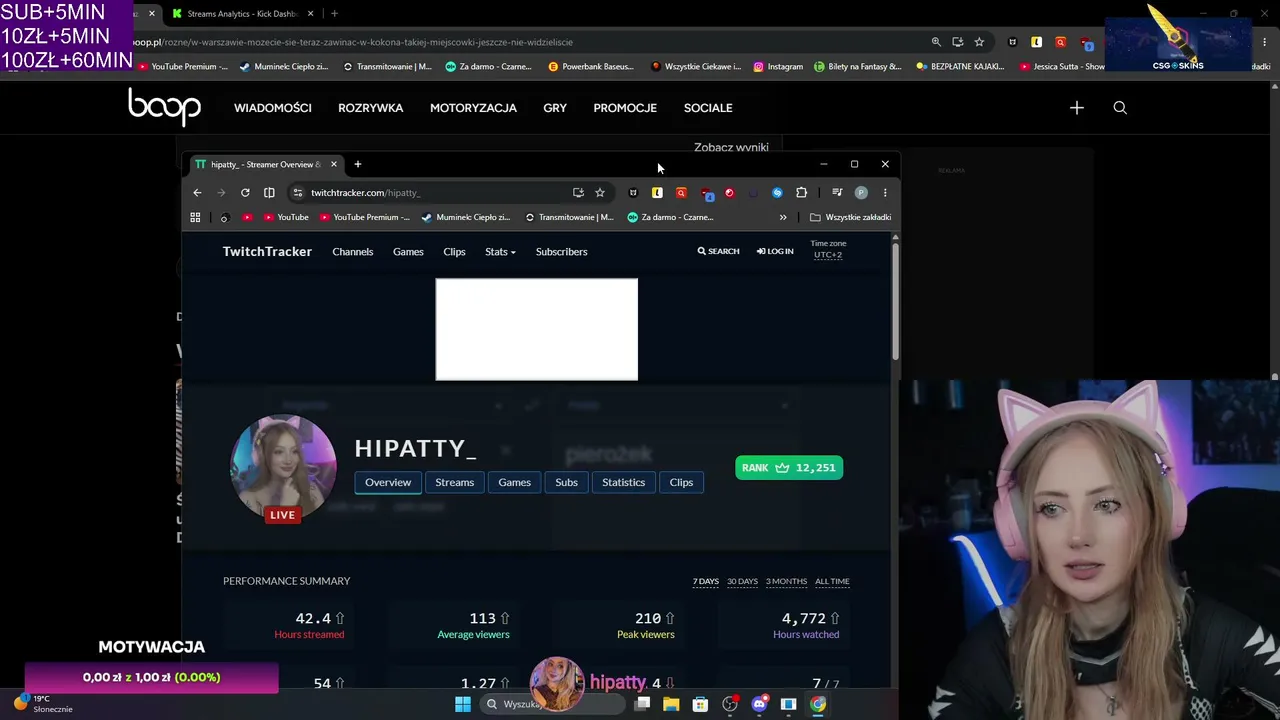
Task: Open the Clips tab under HIPATTY_
Action: [681, 482]
